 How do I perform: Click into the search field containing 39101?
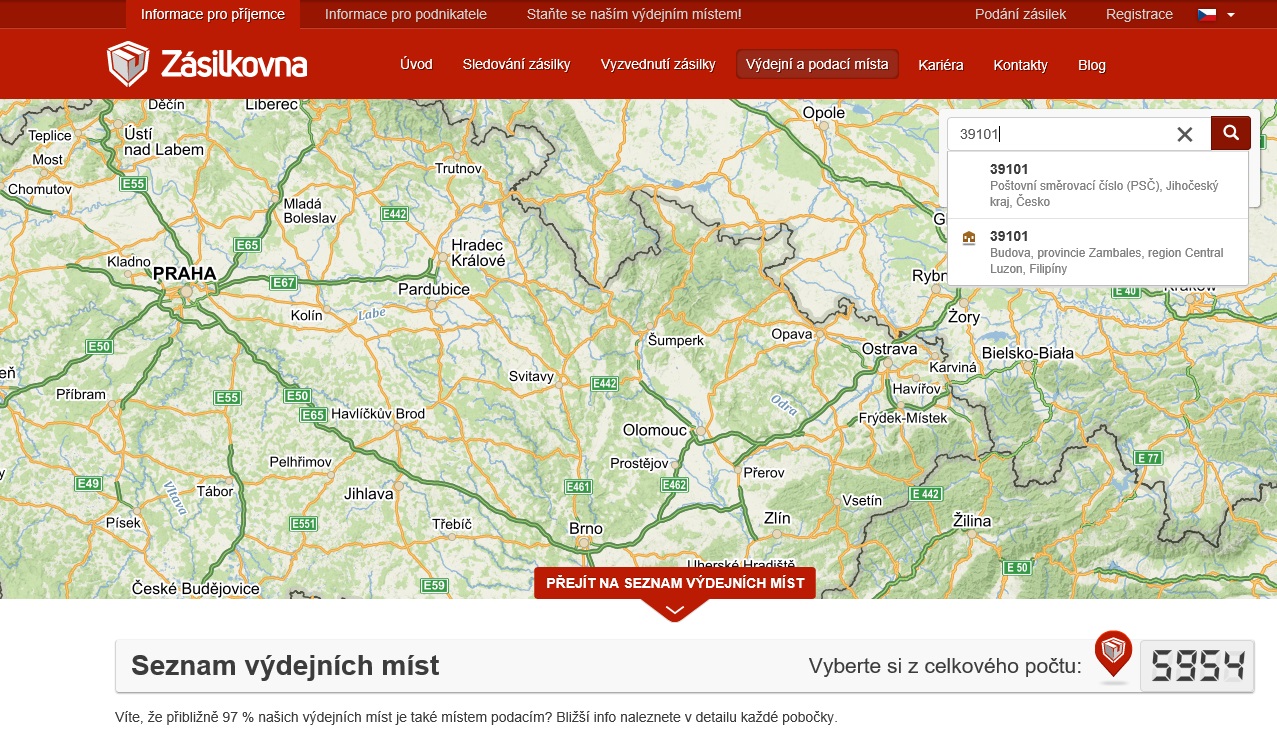[x=1060, y=134]
